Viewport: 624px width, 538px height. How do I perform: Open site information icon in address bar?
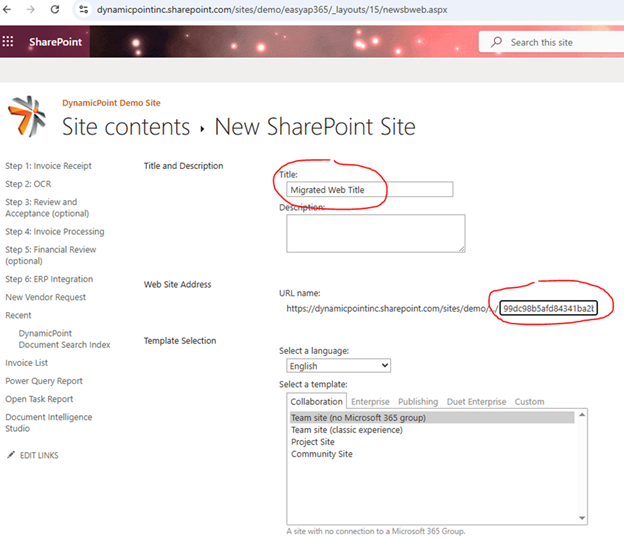84,10
